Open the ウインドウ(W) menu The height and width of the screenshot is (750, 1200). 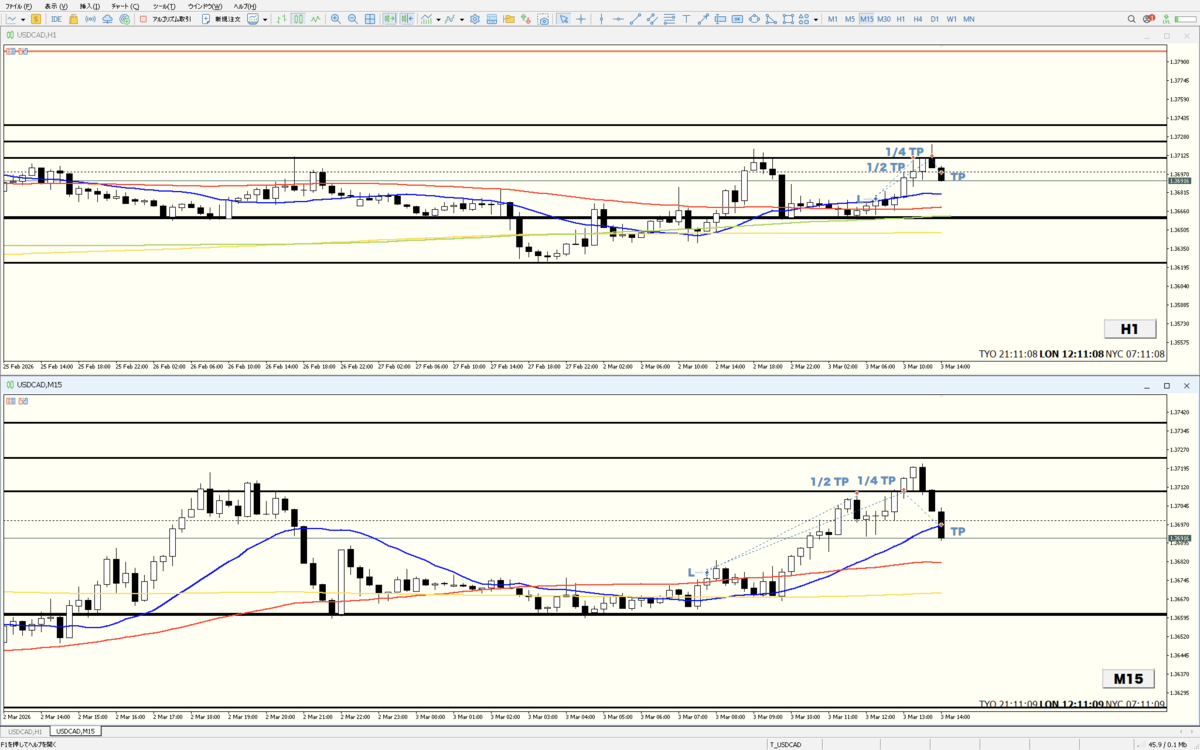click(x=205, y=6)
